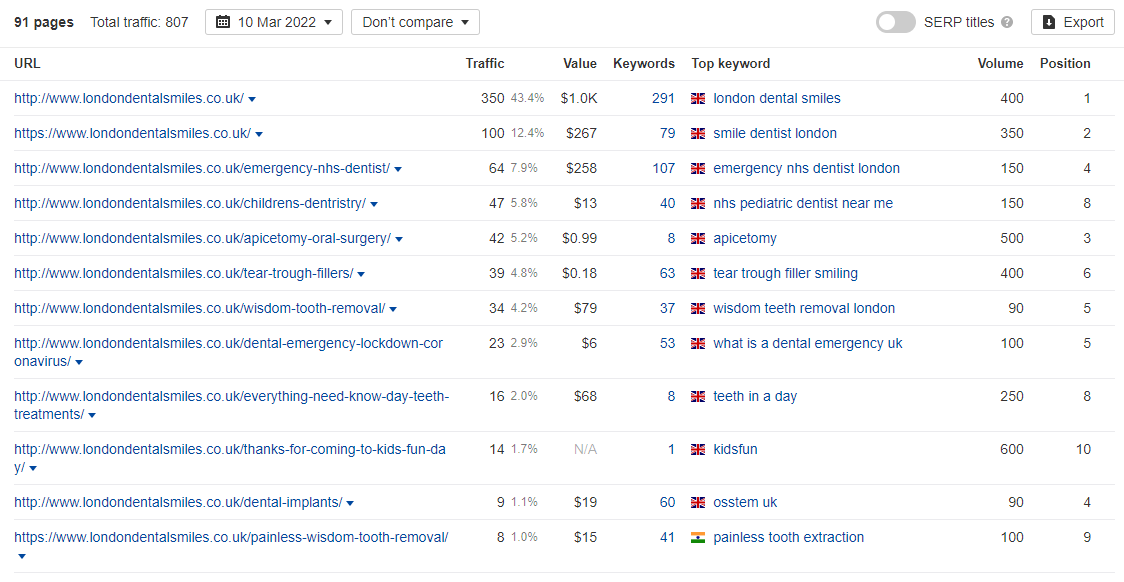Click the 'apicetomy' top keyword

(745, 239)
